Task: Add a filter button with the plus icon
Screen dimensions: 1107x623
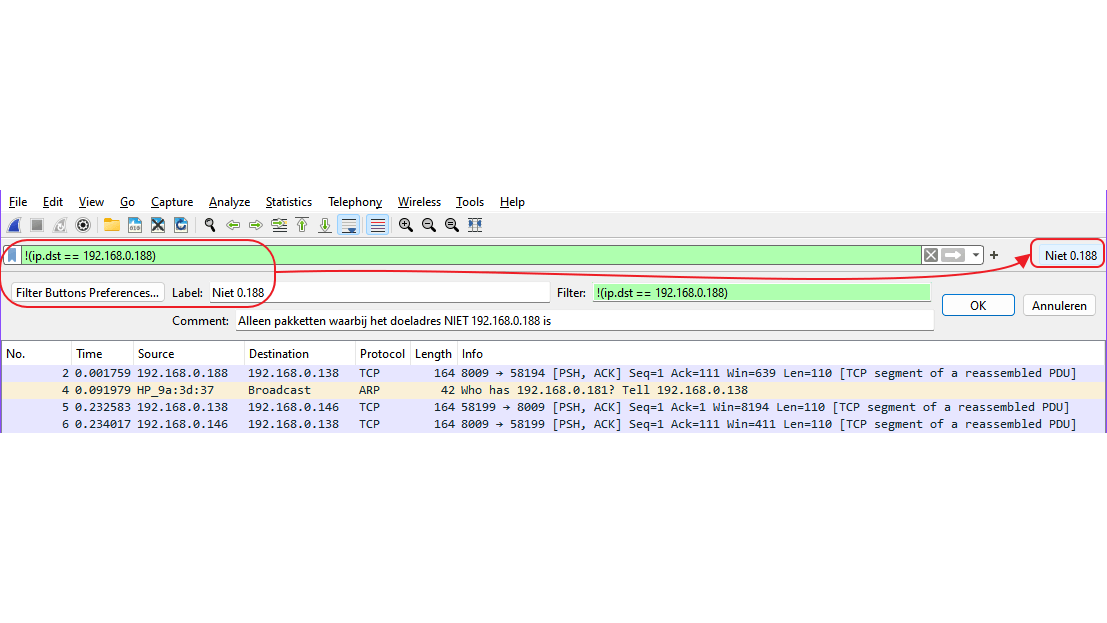Action: 994,256
